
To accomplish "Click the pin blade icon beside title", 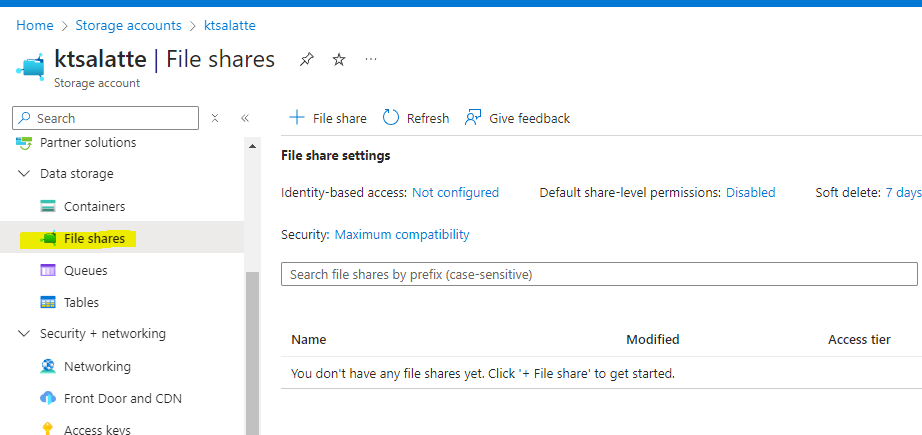I will pyautogui.click(x=306, y=59).
